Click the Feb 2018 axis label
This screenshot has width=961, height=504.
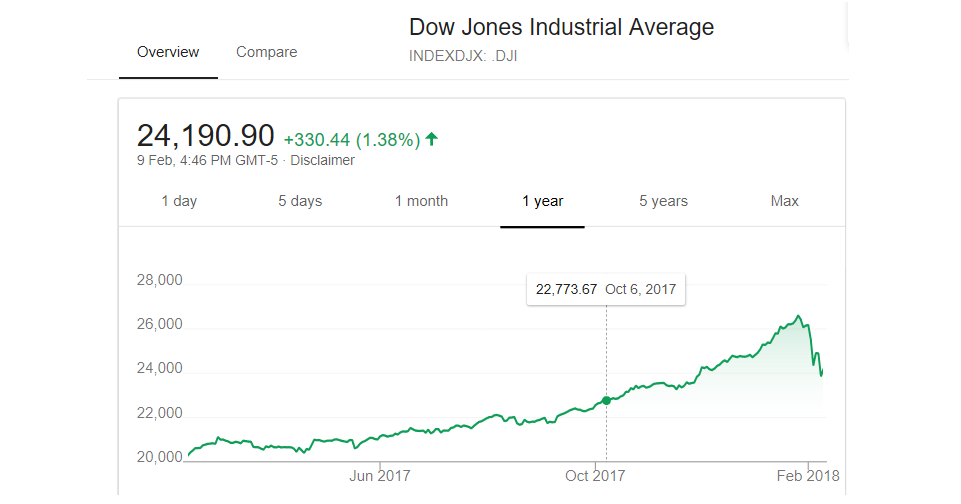coord(808,476)
